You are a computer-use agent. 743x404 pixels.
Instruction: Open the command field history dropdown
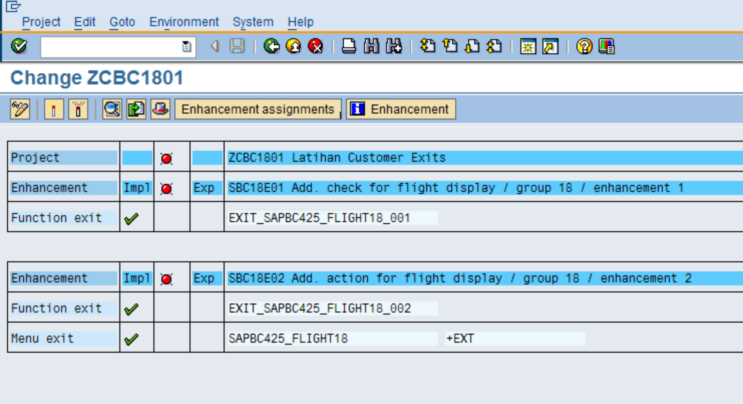[187, 46]
